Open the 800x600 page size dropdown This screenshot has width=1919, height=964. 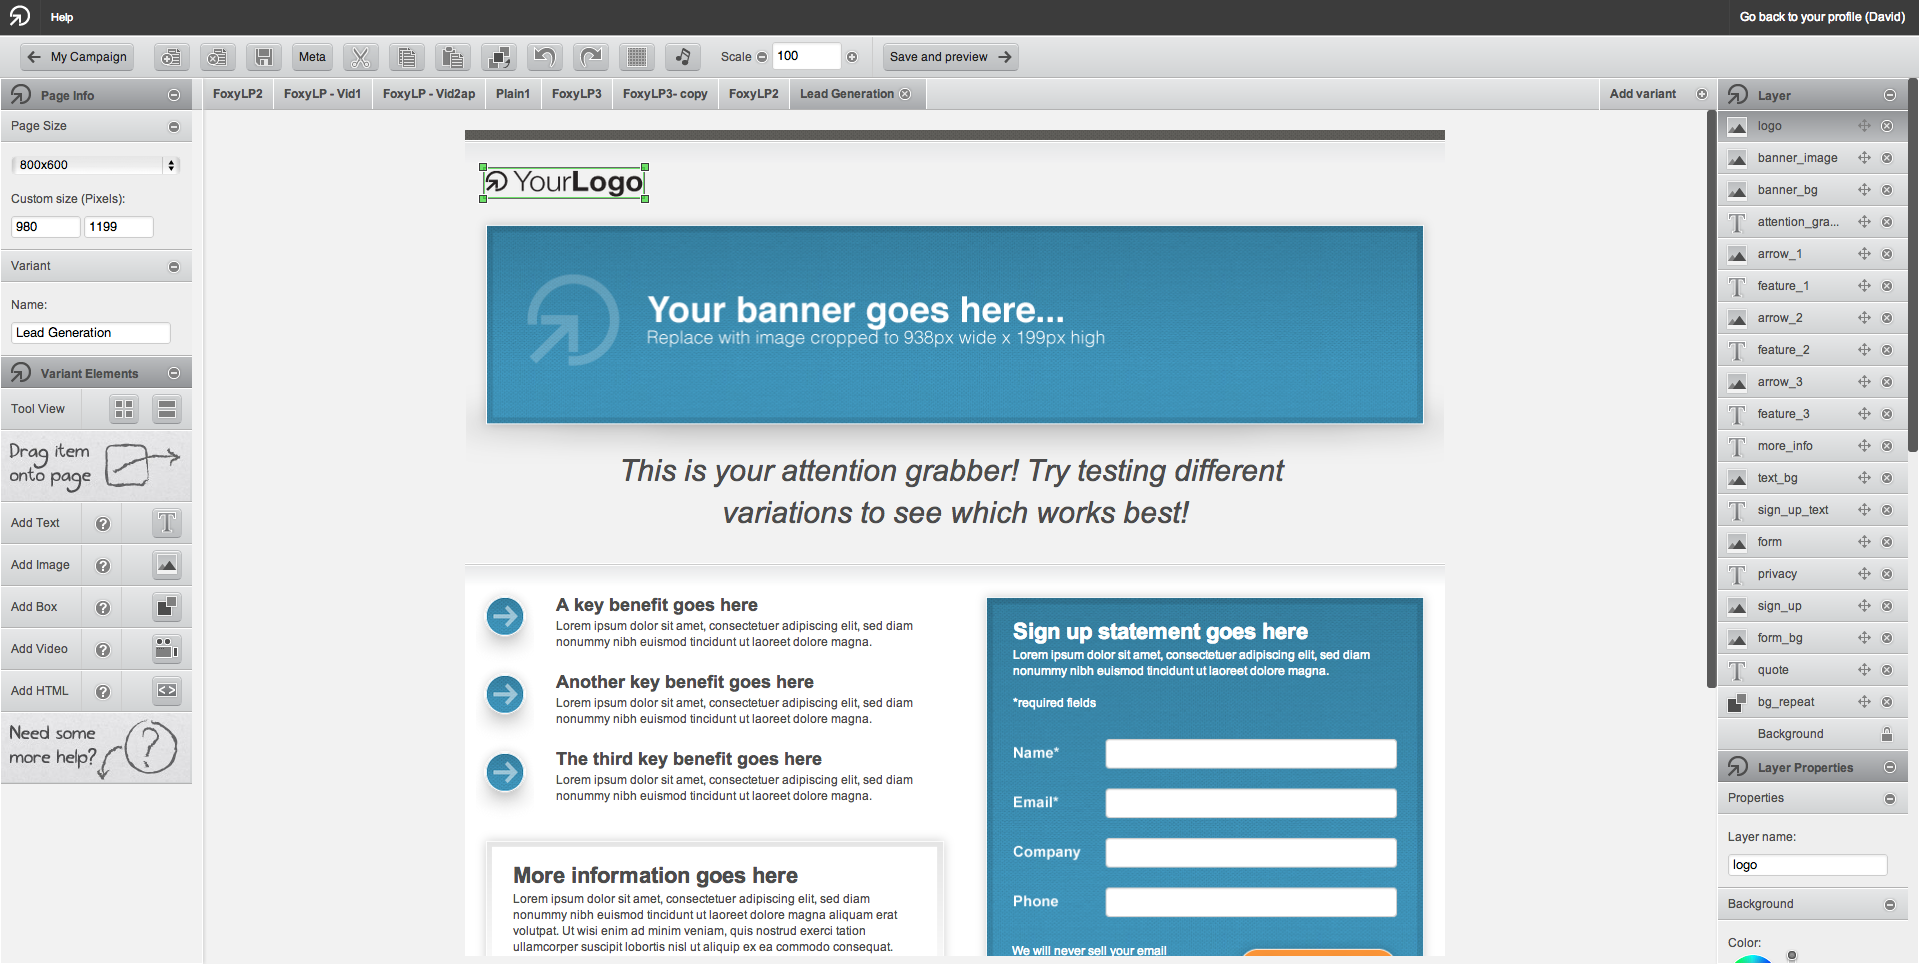[x=97, y=165]
